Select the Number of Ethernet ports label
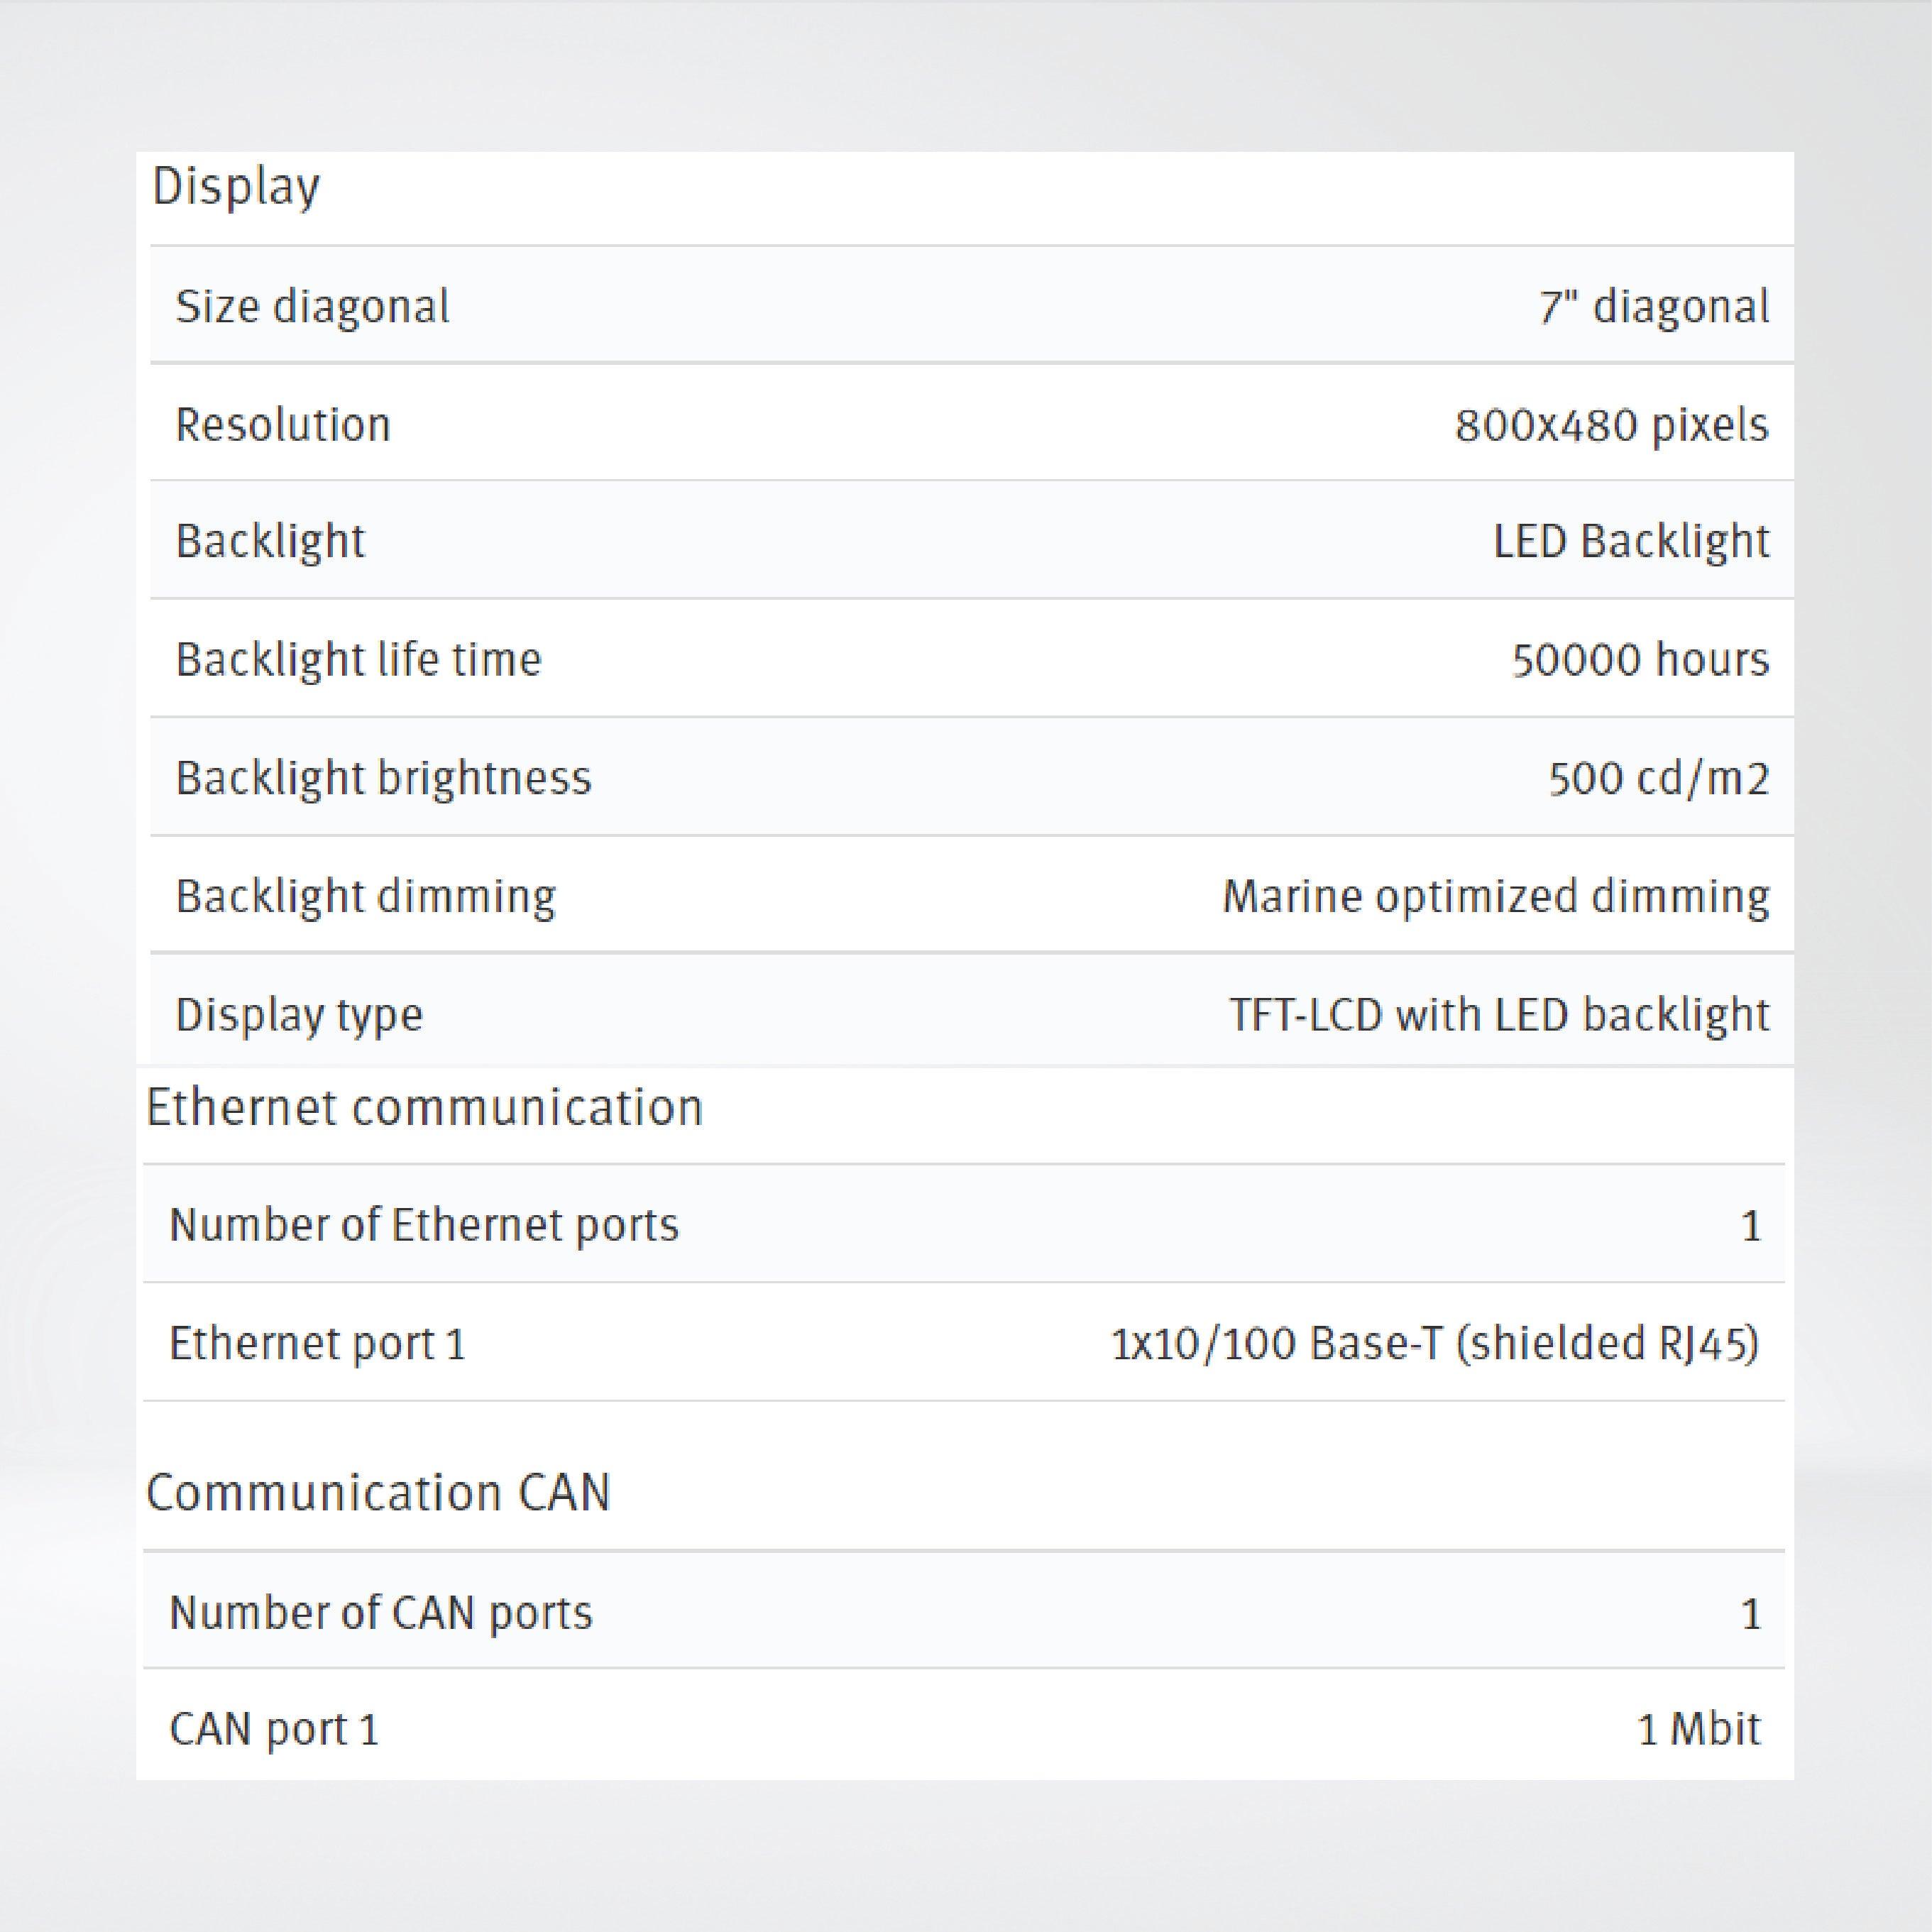Image resolution: width=1932 pixels, height=1932 pixels. click(424, 1225)
